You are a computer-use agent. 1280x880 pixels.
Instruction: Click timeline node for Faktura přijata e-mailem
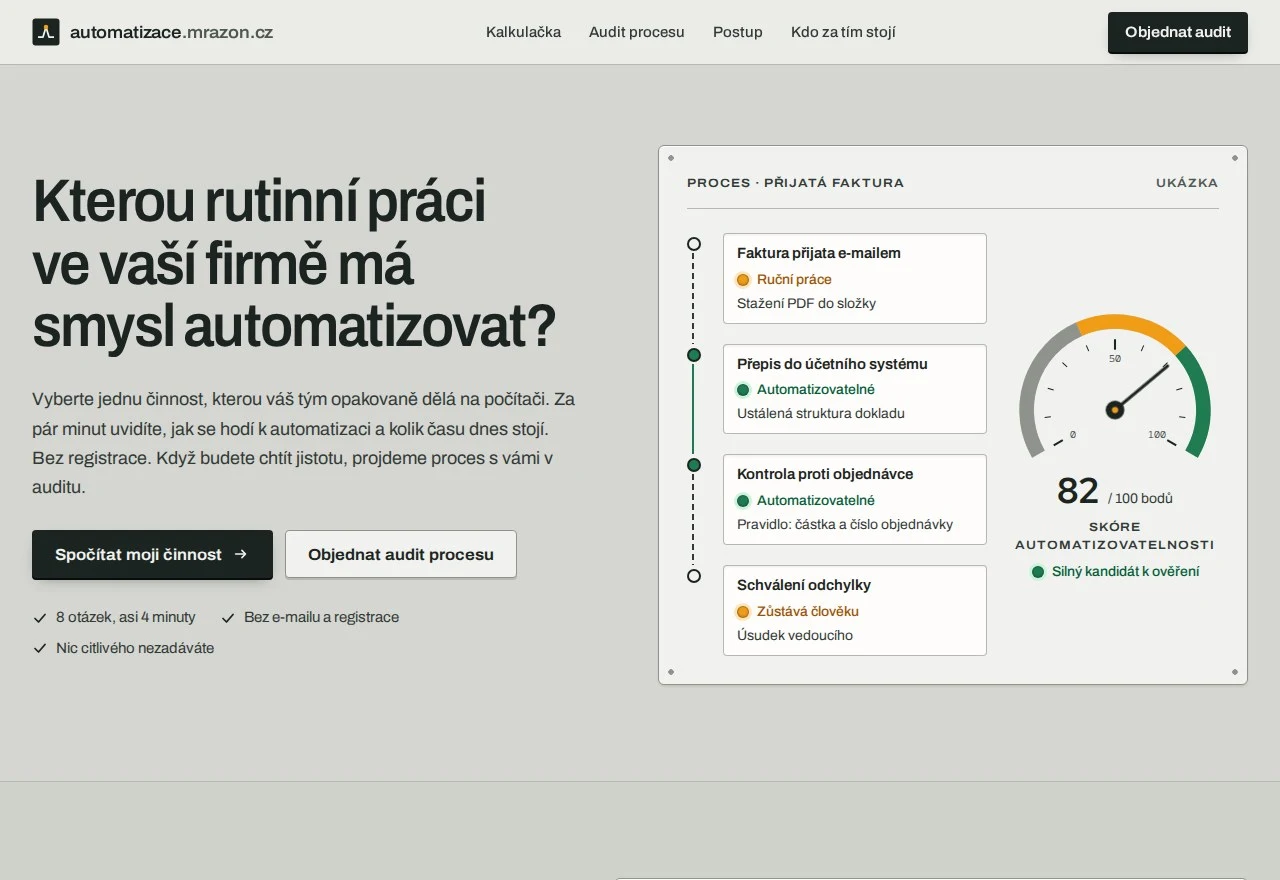[x=694, y=244]
